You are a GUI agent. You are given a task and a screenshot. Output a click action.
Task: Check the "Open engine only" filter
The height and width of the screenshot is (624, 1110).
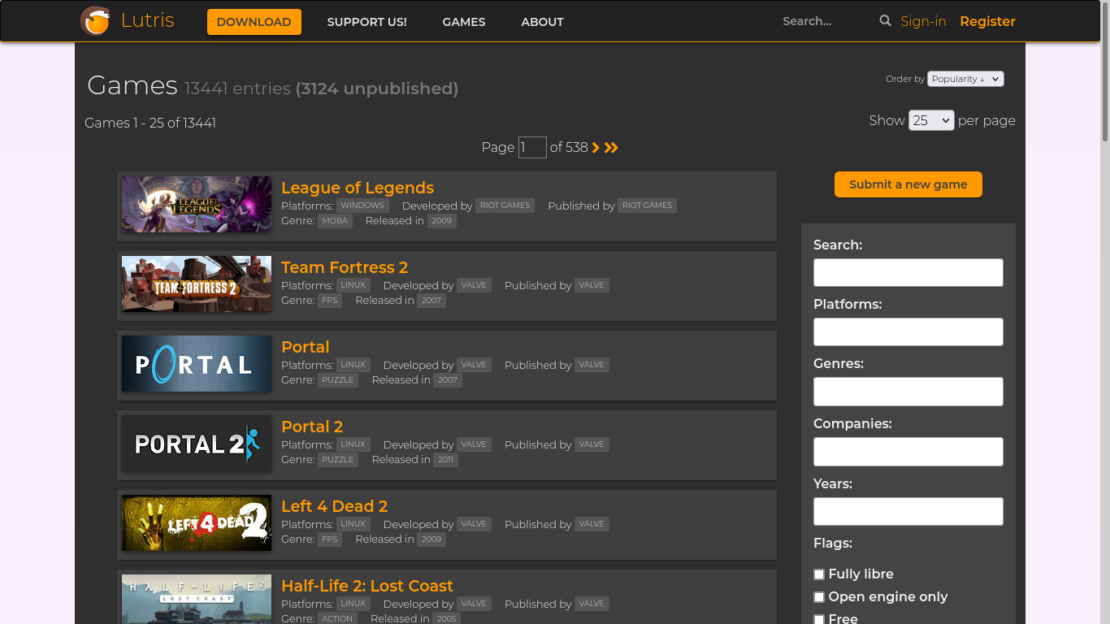click(819, 596)
